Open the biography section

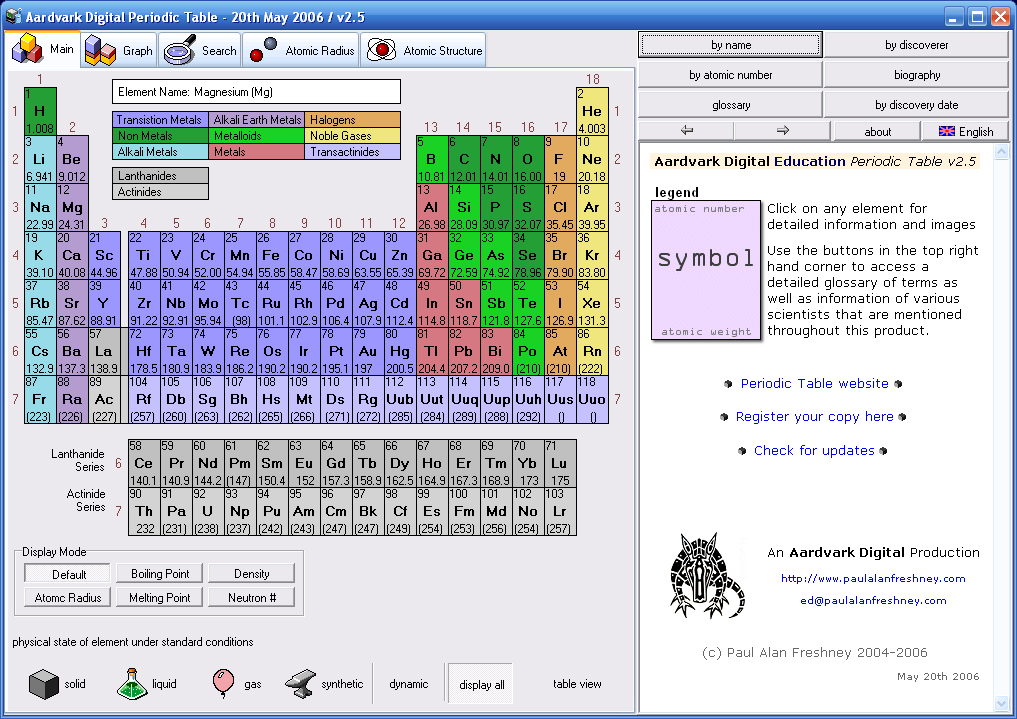click(x=916, y=75)
